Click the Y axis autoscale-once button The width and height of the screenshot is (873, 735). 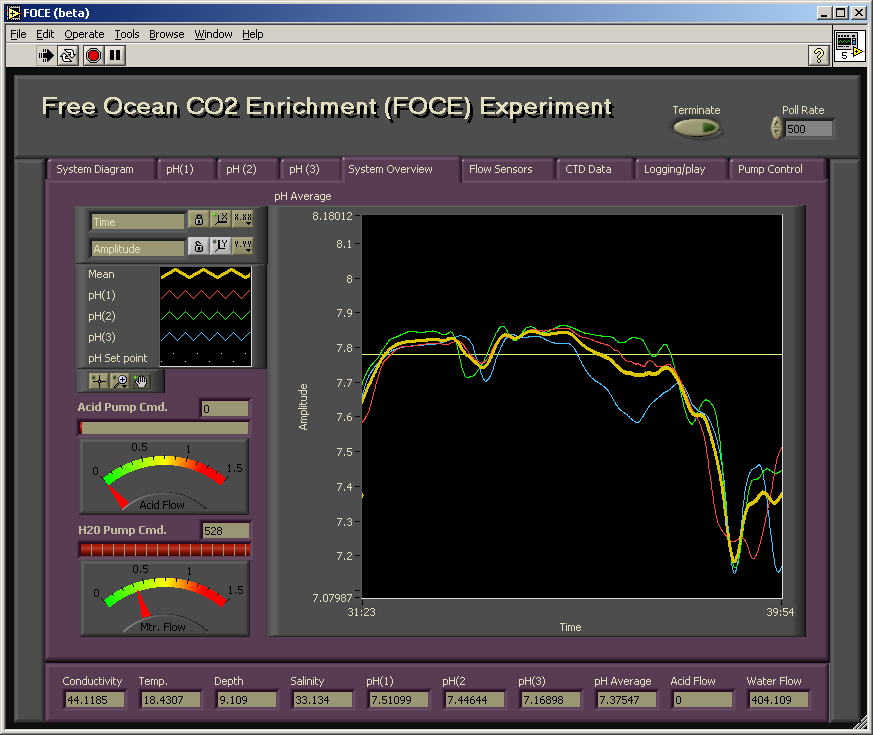pos(221,246)
